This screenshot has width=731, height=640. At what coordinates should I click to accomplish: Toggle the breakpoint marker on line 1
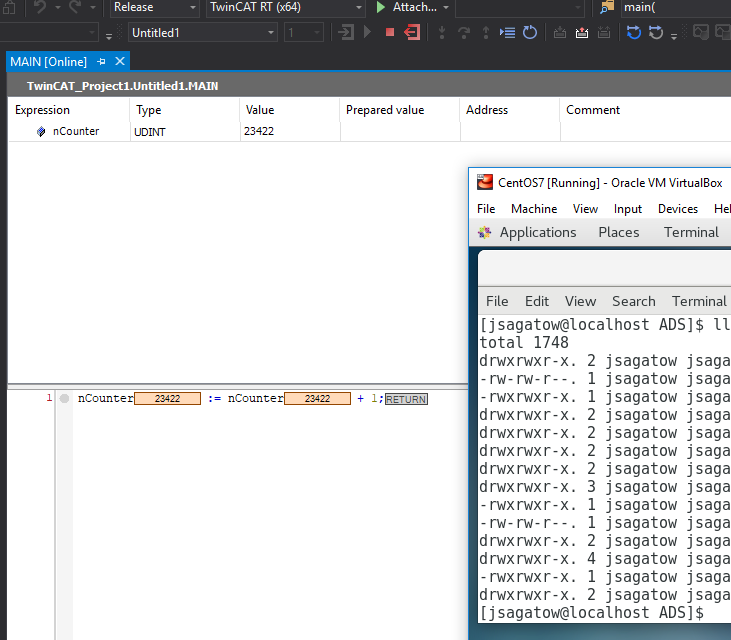(x=64, y=399)
